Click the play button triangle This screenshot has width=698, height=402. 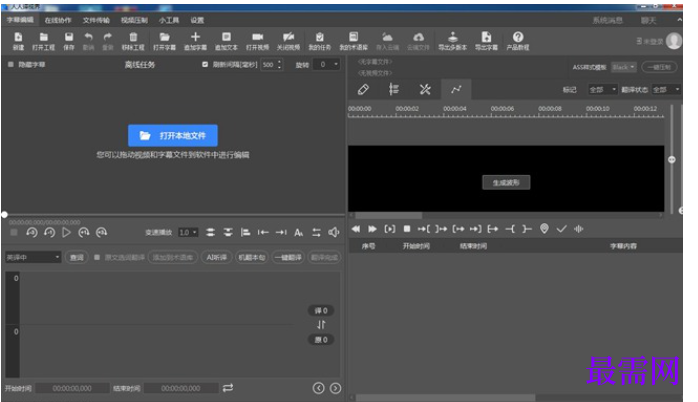click(66, 232)
